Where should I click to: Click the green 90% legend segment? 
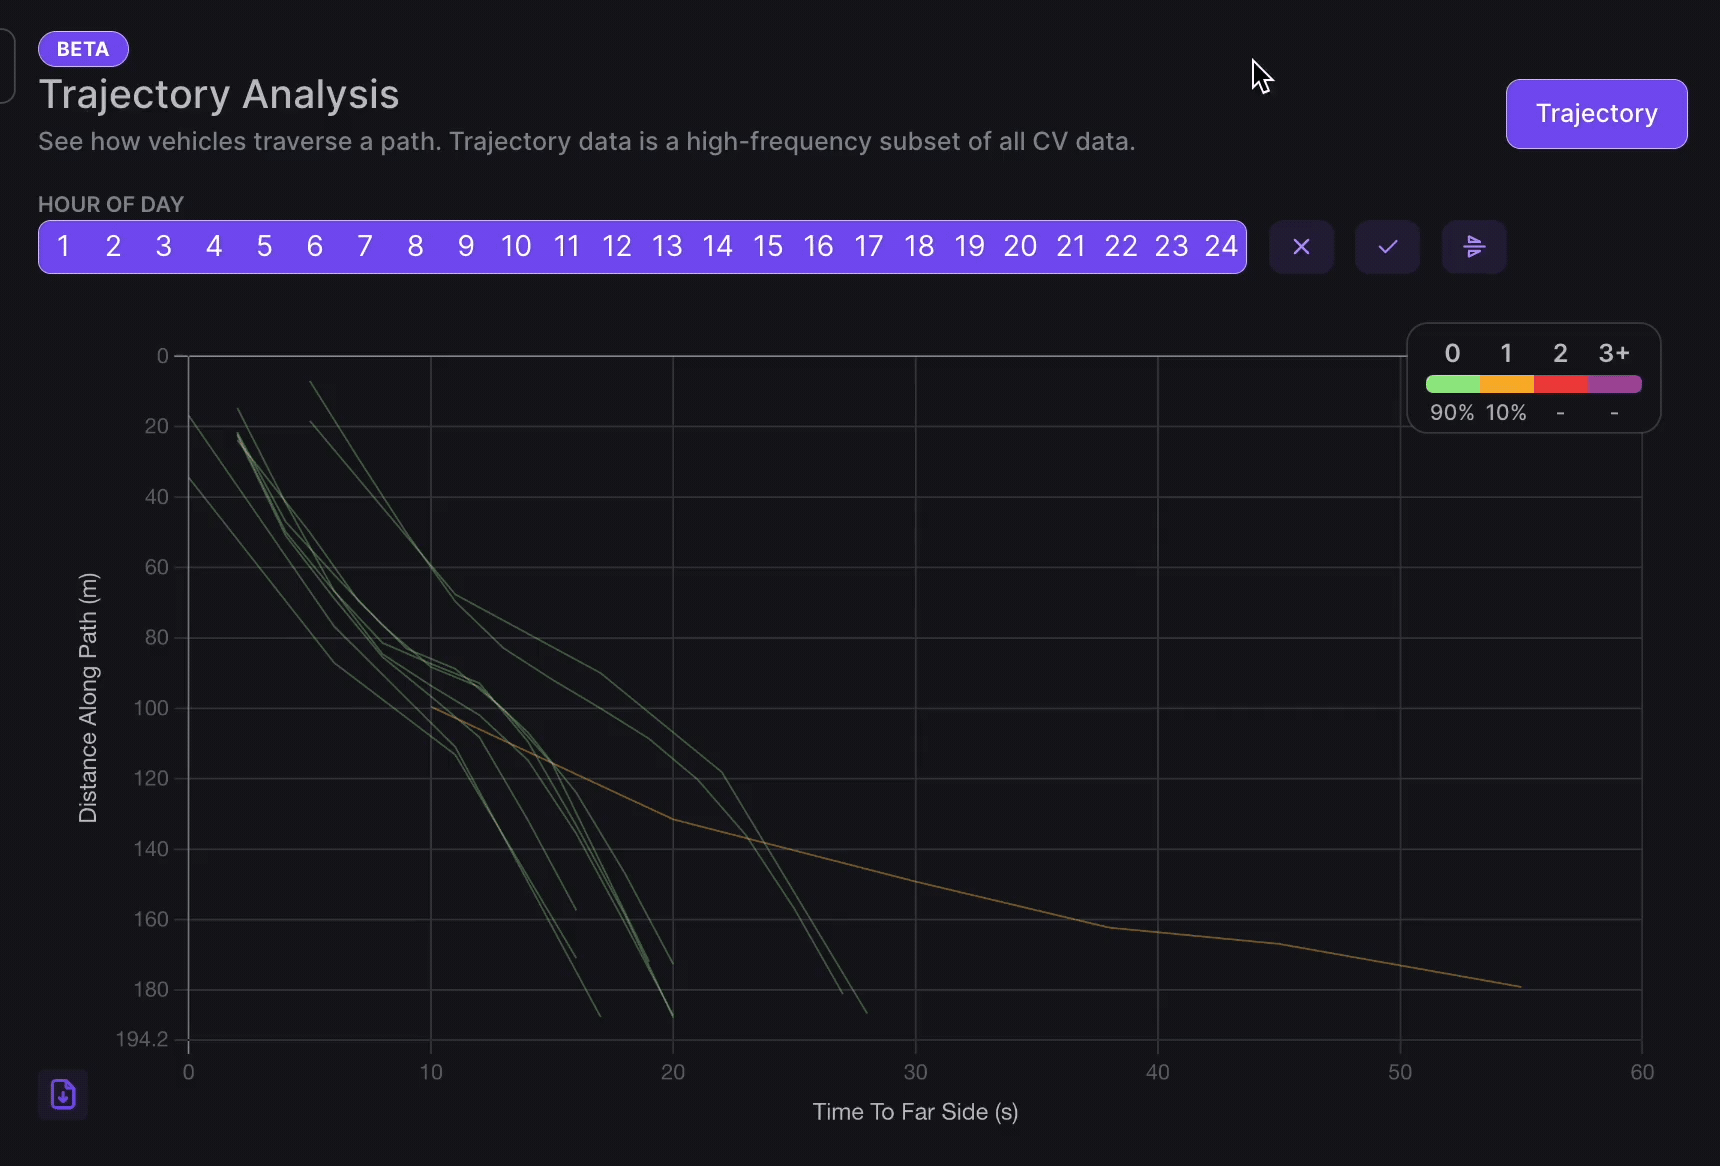pos(1452,383)
